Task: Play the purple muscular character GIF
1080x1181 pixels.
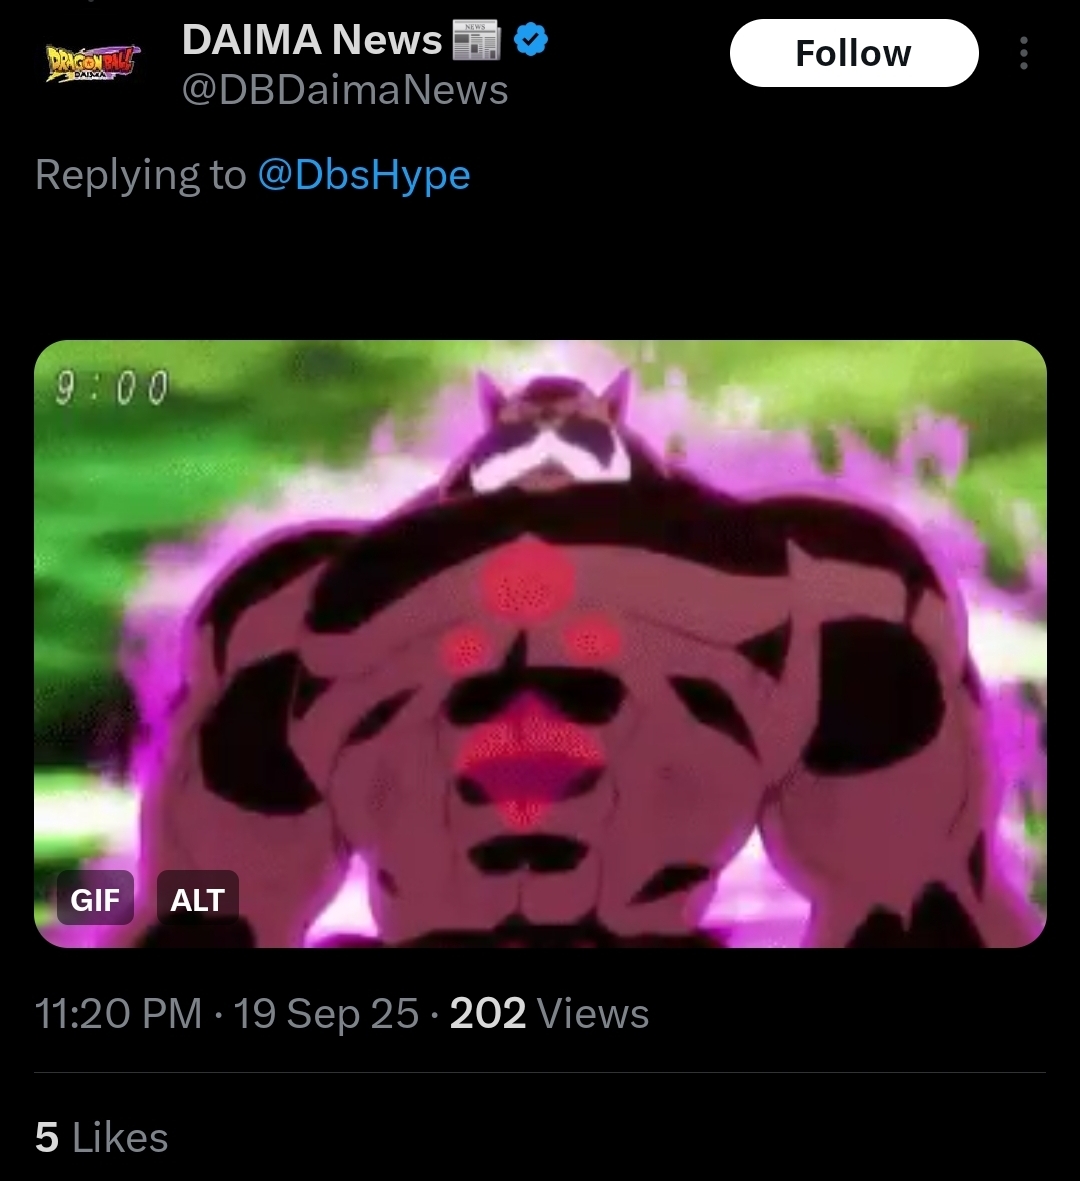Action: pos(540,643)
